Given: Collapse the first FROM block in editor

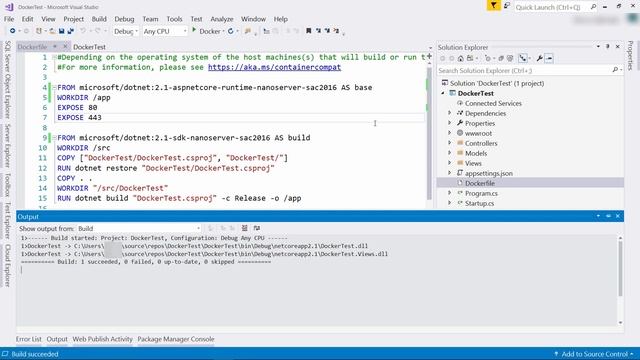Looking at the screenshot, I should click(x=54, y=87).
